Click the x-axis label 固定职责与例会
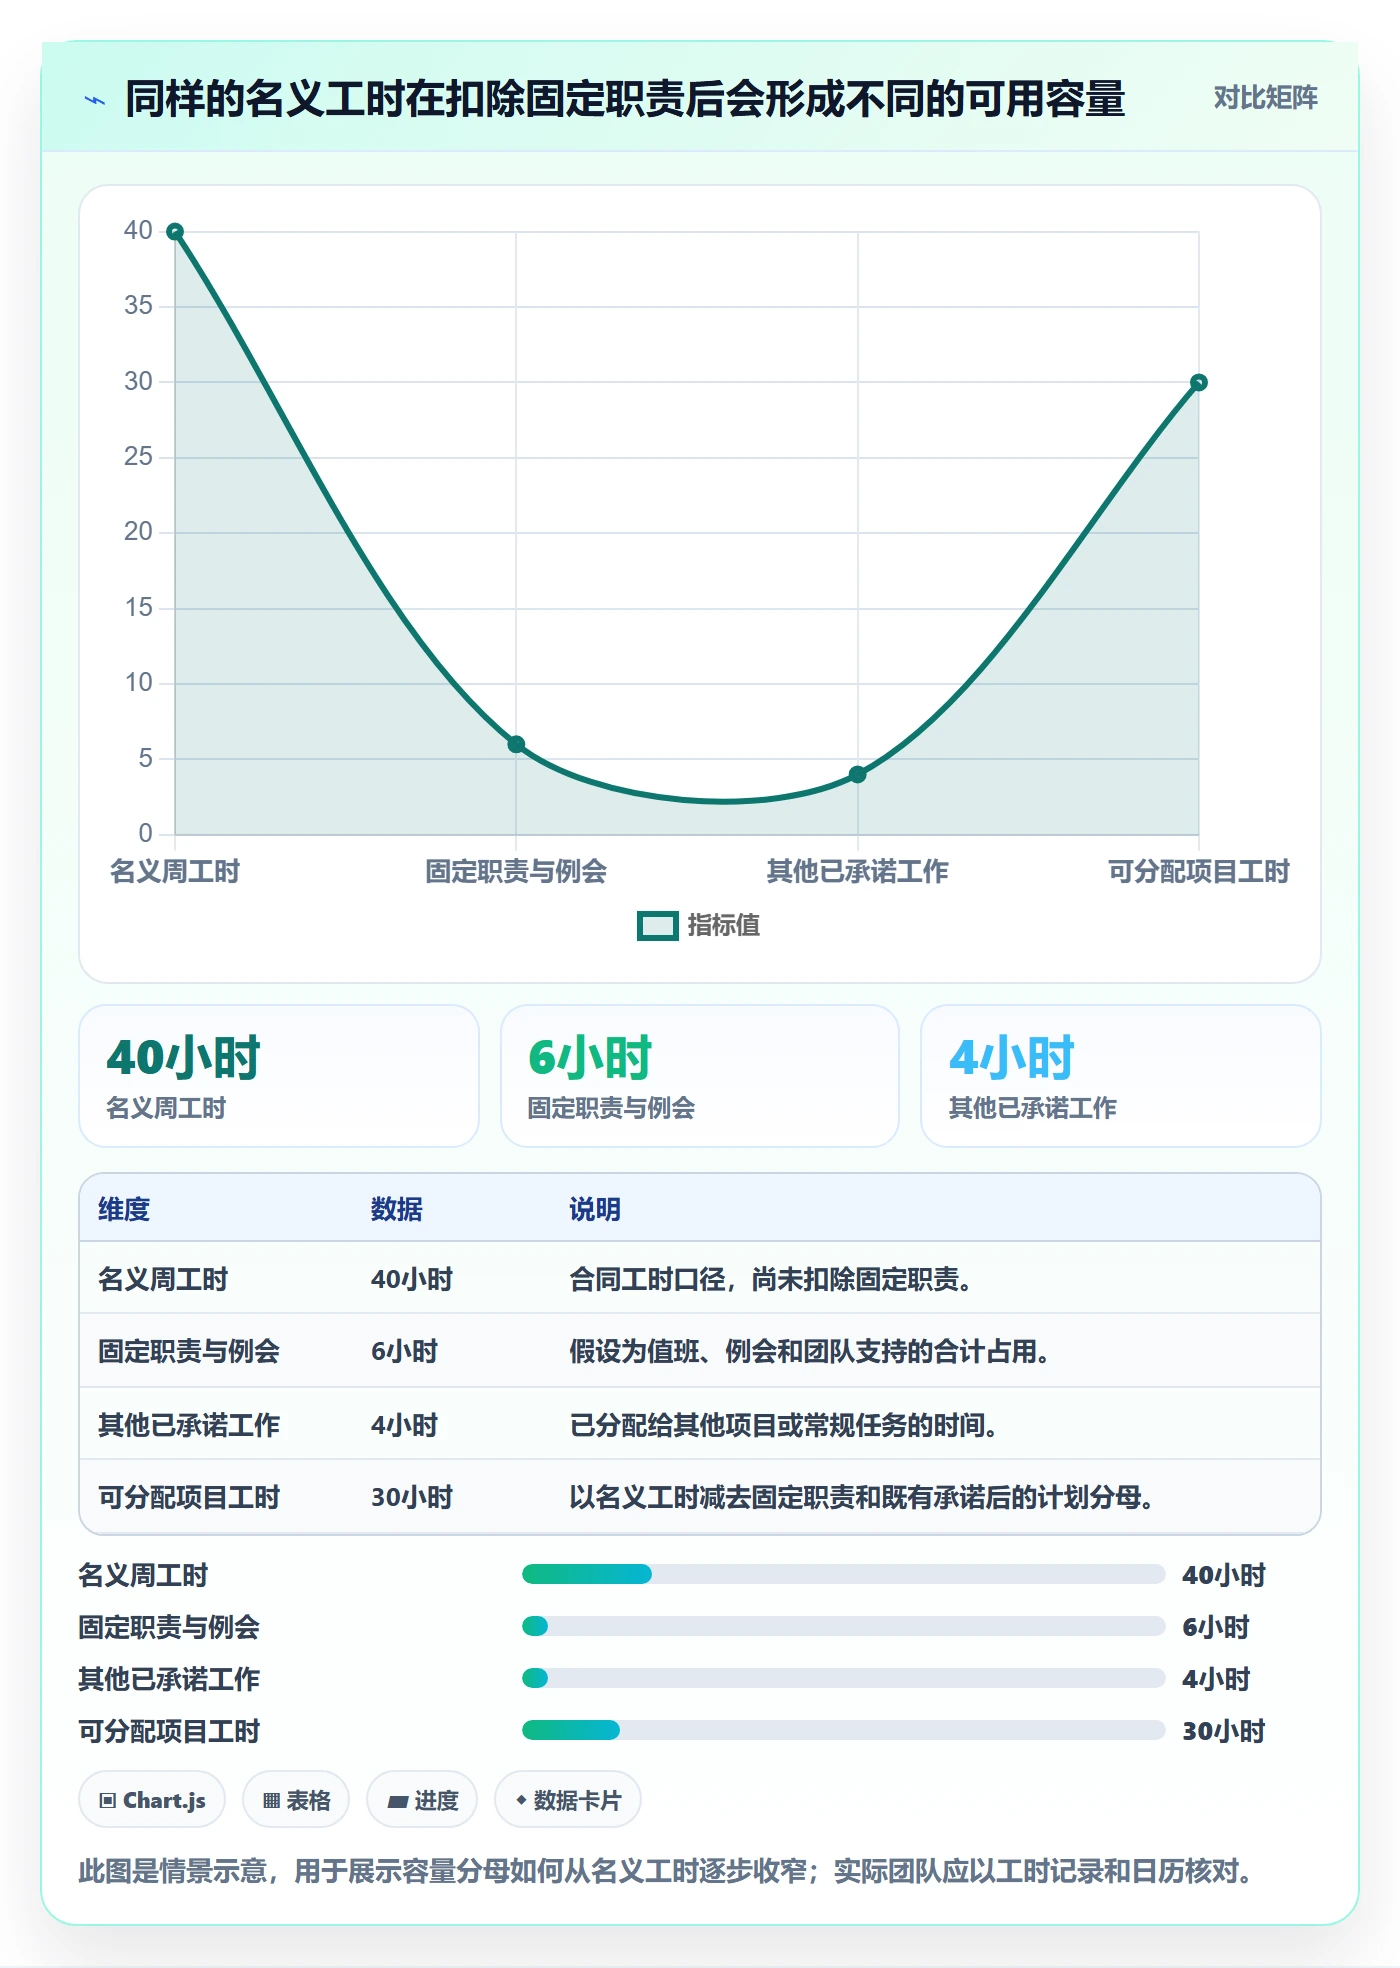Viewport: 1400px width, 1968px height. [x=516, y=872]
